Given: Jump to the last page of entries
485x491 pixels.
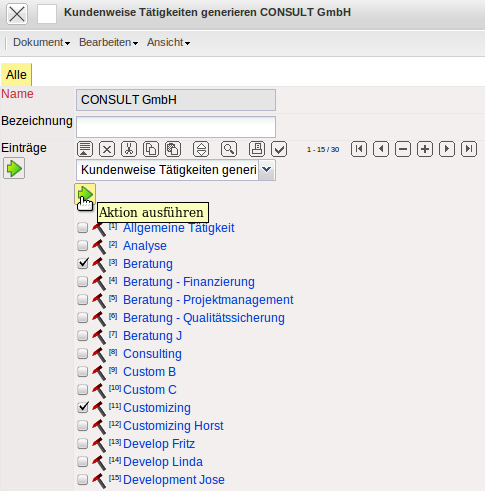Looking at the screenshot, I should tap(469, 149).
